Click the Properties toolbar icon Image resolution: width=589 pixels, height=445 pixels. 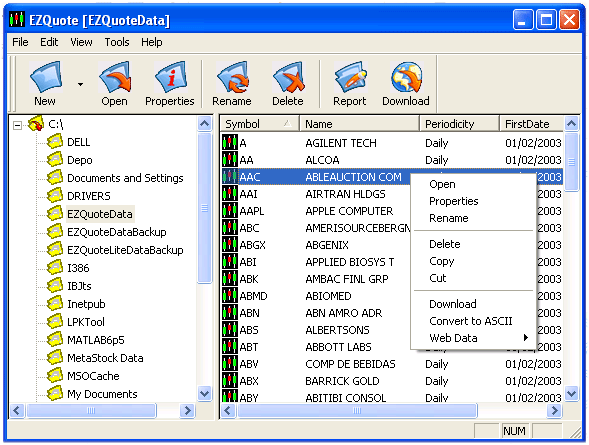pyautogui.click(x=170, y=77)
